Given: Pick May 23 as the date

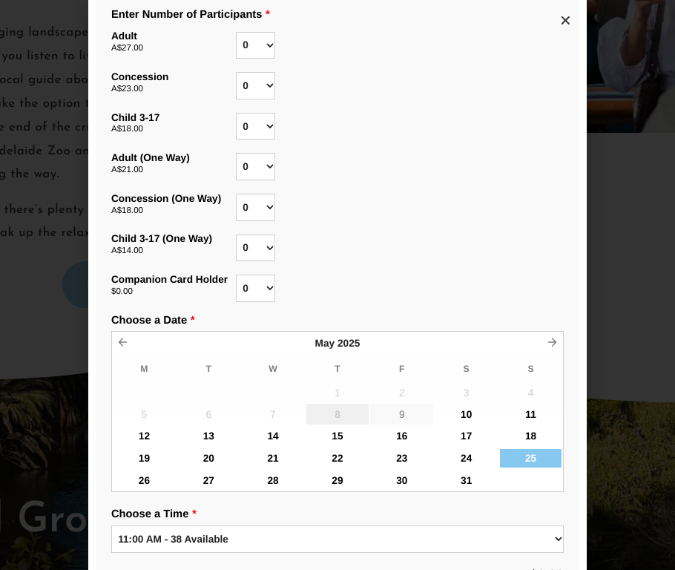Looking at the screenshot, I should pyautogui.click(x=402, y=458).
